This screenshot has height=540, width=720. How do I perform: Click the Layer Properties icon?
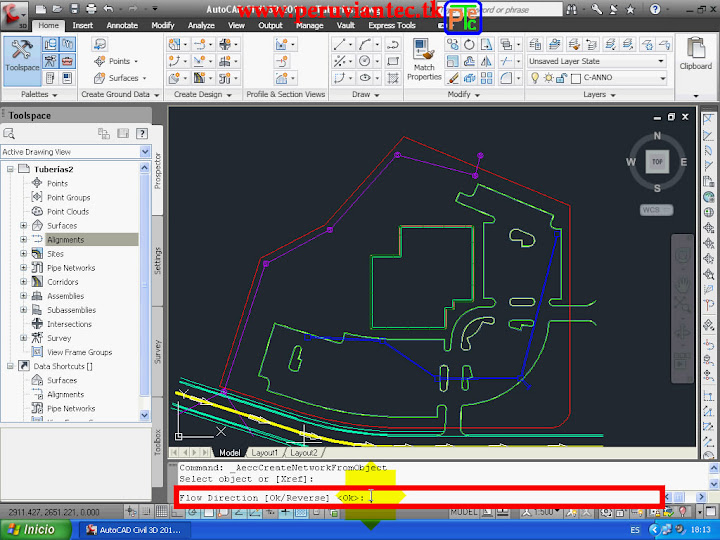coord(535,44)
